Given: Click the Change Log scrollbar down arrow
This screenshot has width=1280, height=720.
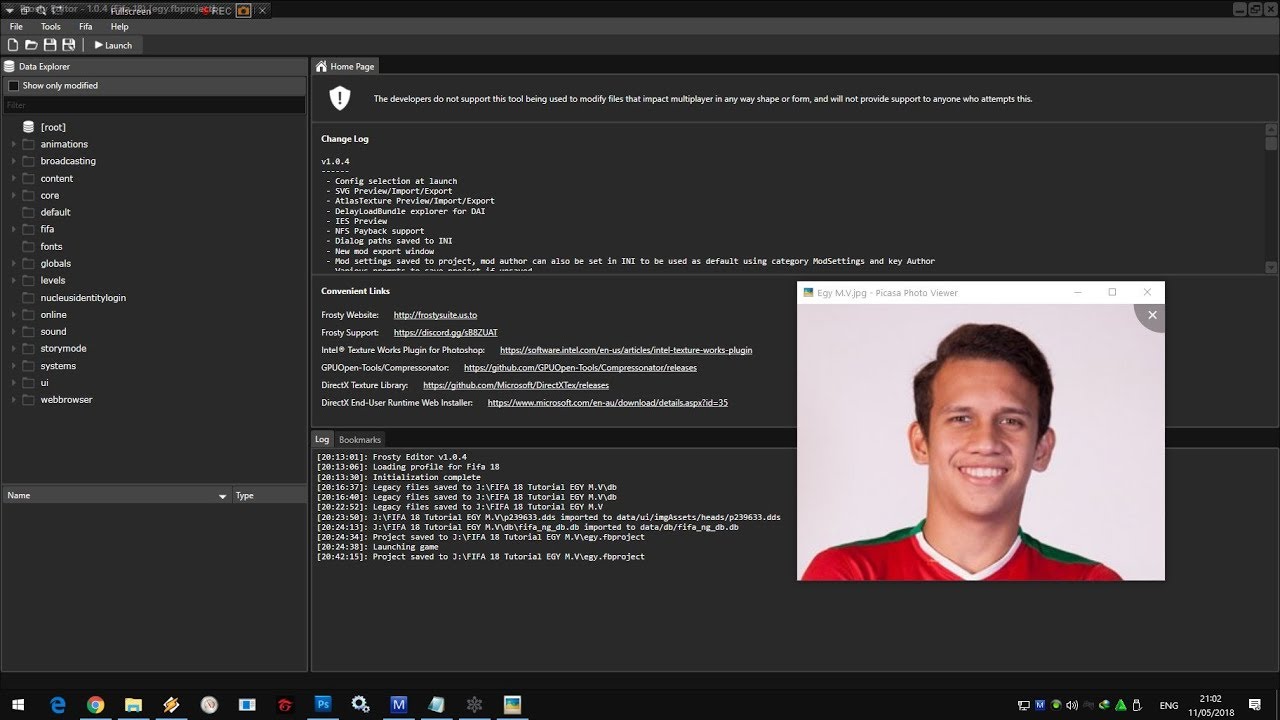Looking at the screenshot, I should tap(1271, 267).
